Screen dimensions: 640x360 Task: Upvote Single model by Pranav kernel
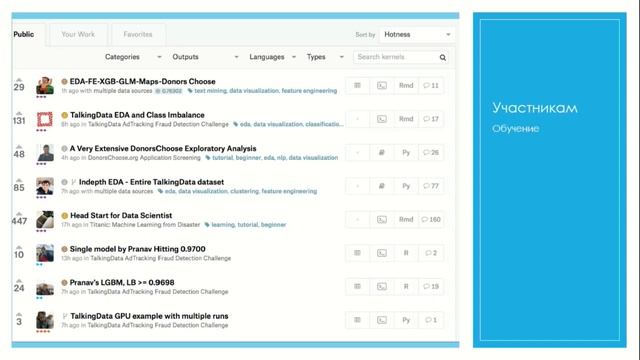click(19, 247)
